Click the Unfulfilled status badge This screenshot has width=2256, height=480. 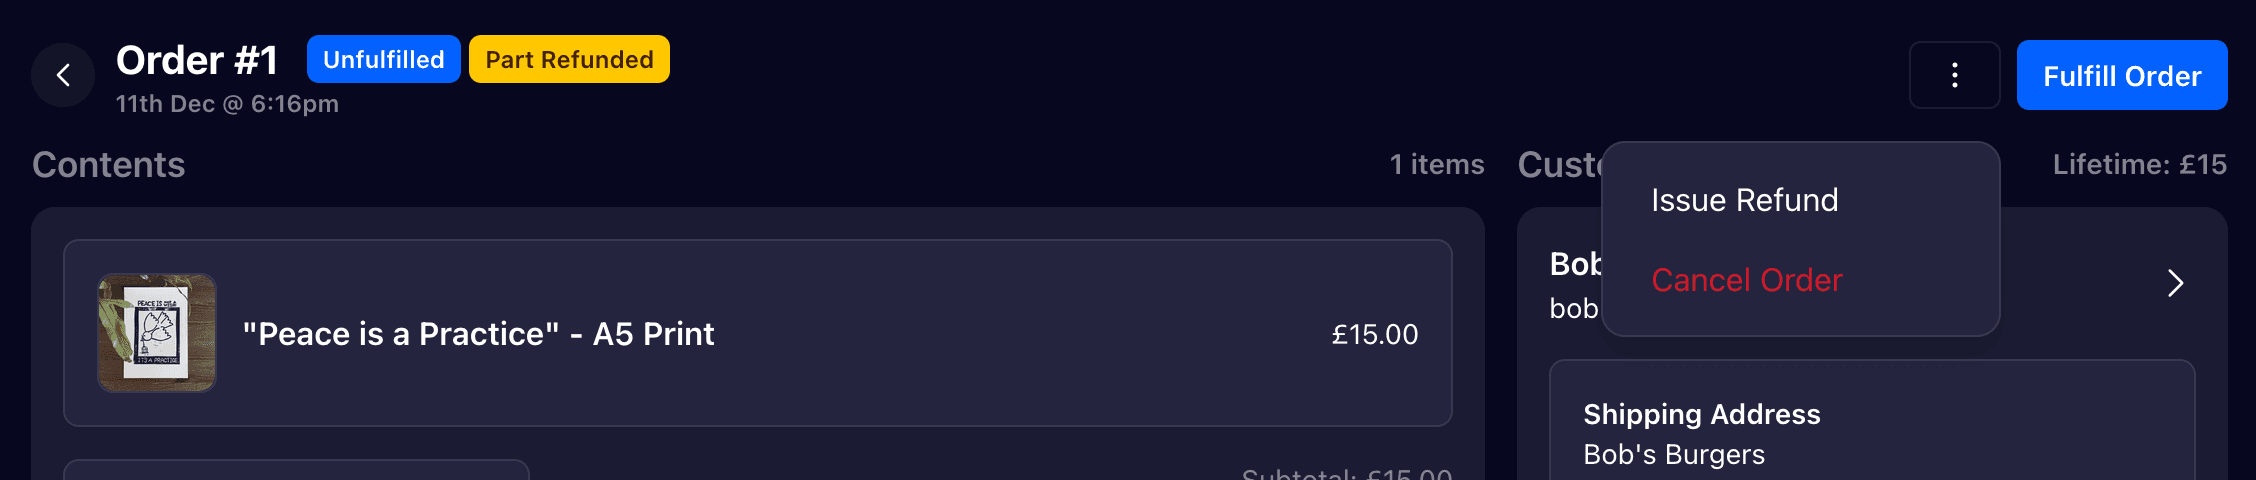click(383, 60)
